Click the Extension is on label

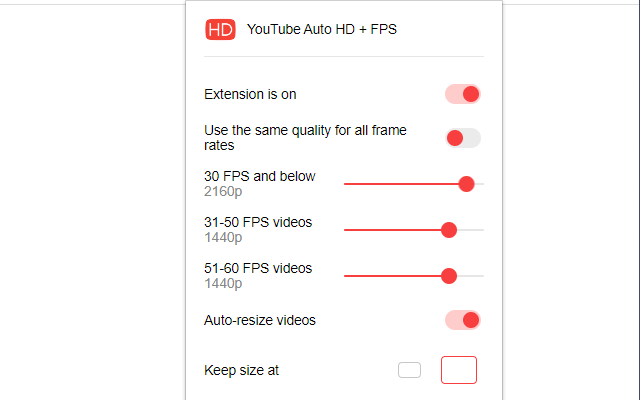(x=250, y=94)
